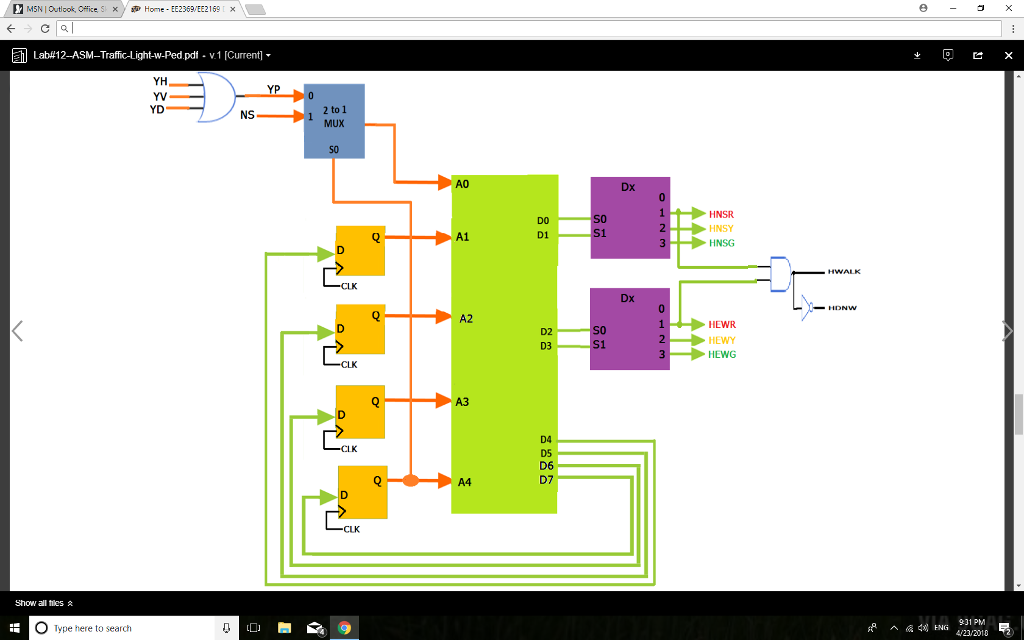The width and height of the screenshot is (1024, 640).
Task: Go back in browser history
Action: [10, 29]
